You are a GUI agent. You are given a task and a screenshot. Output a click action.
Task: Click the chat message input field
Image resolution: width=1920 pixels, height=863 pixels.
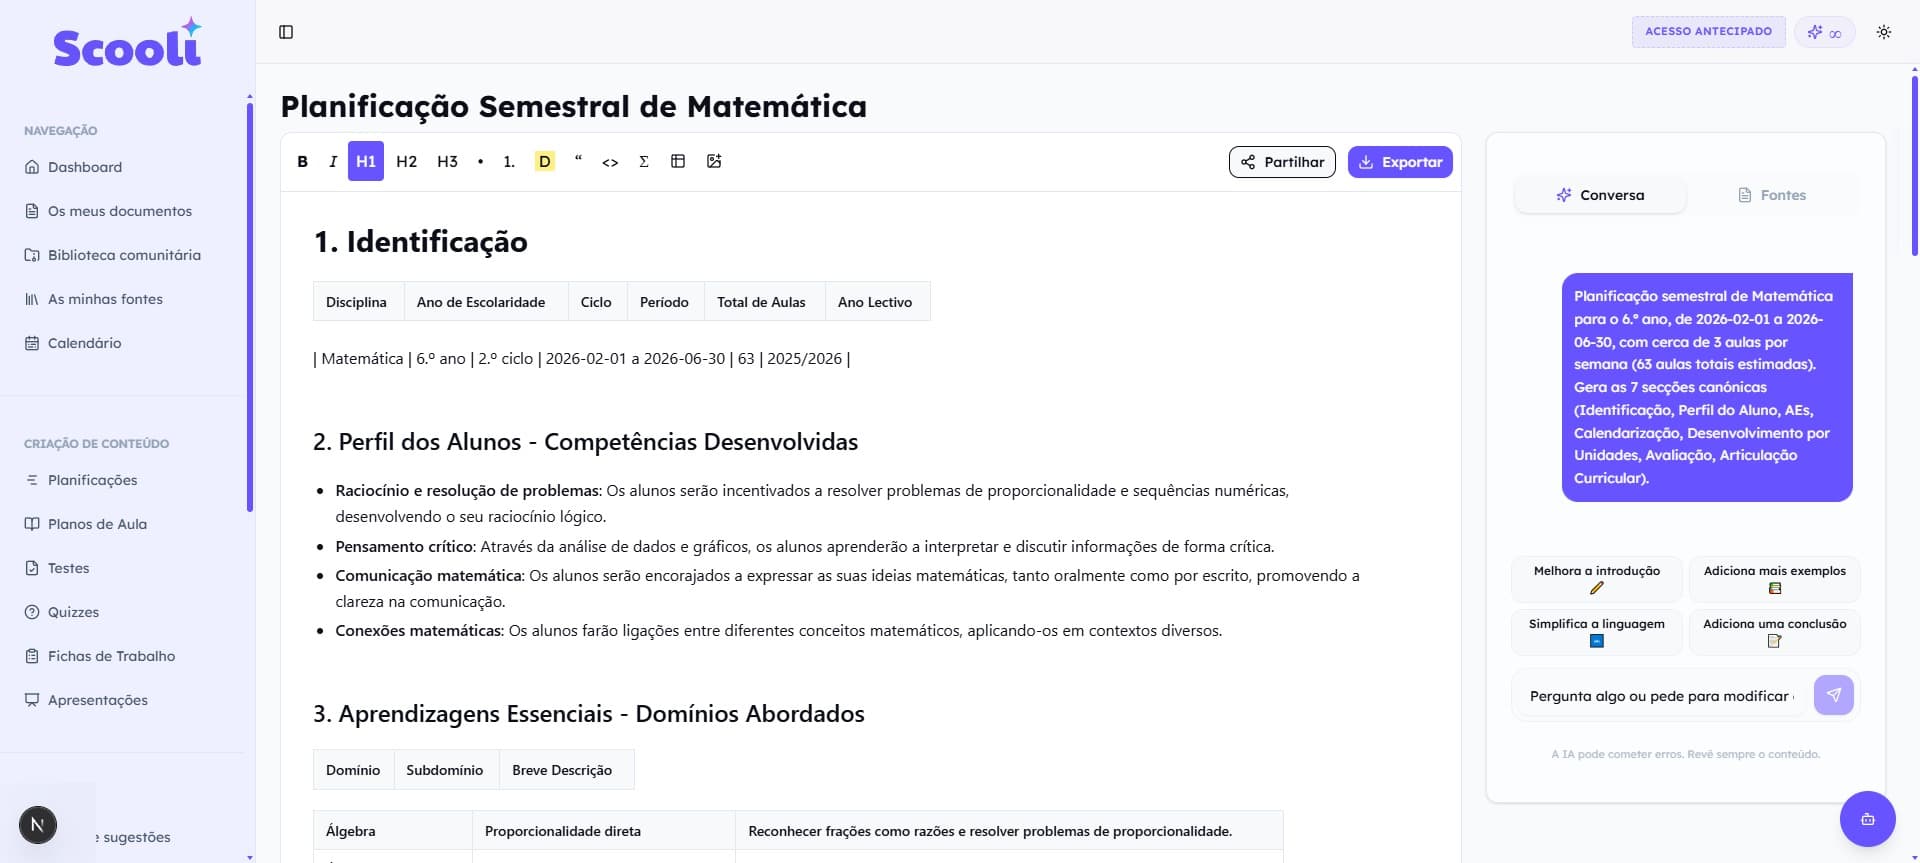click(x=1662, y=696)
